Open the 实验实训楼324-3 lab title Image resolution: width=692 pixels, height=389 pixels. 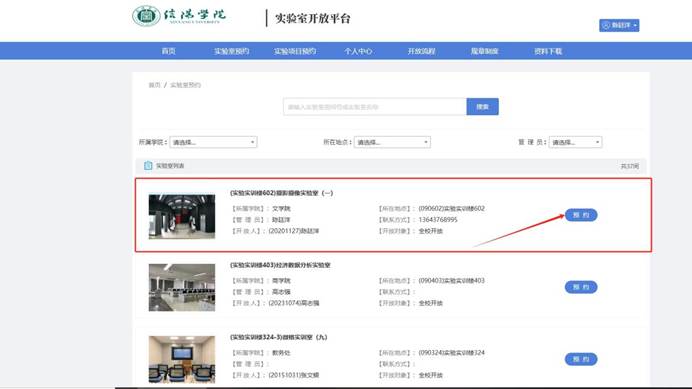(x=278, y=337)
